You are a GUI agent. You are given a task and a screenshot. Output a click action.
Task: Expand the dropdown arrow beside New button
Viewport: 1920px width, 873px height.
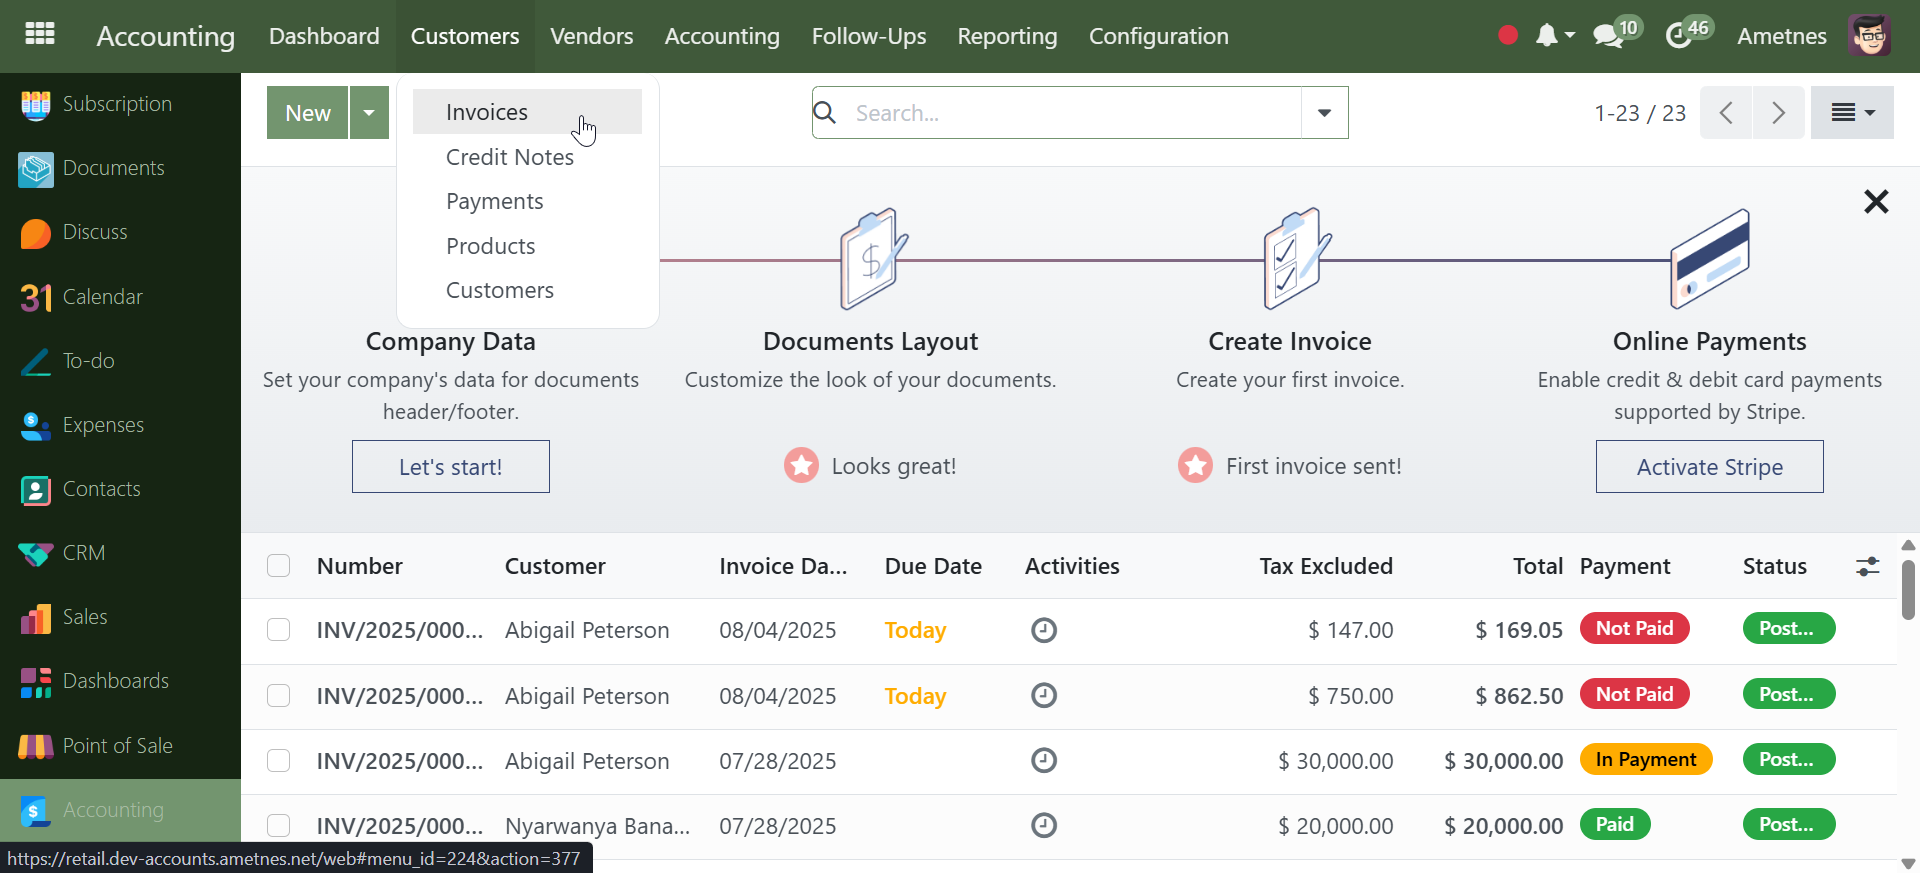tap(369, 113)
